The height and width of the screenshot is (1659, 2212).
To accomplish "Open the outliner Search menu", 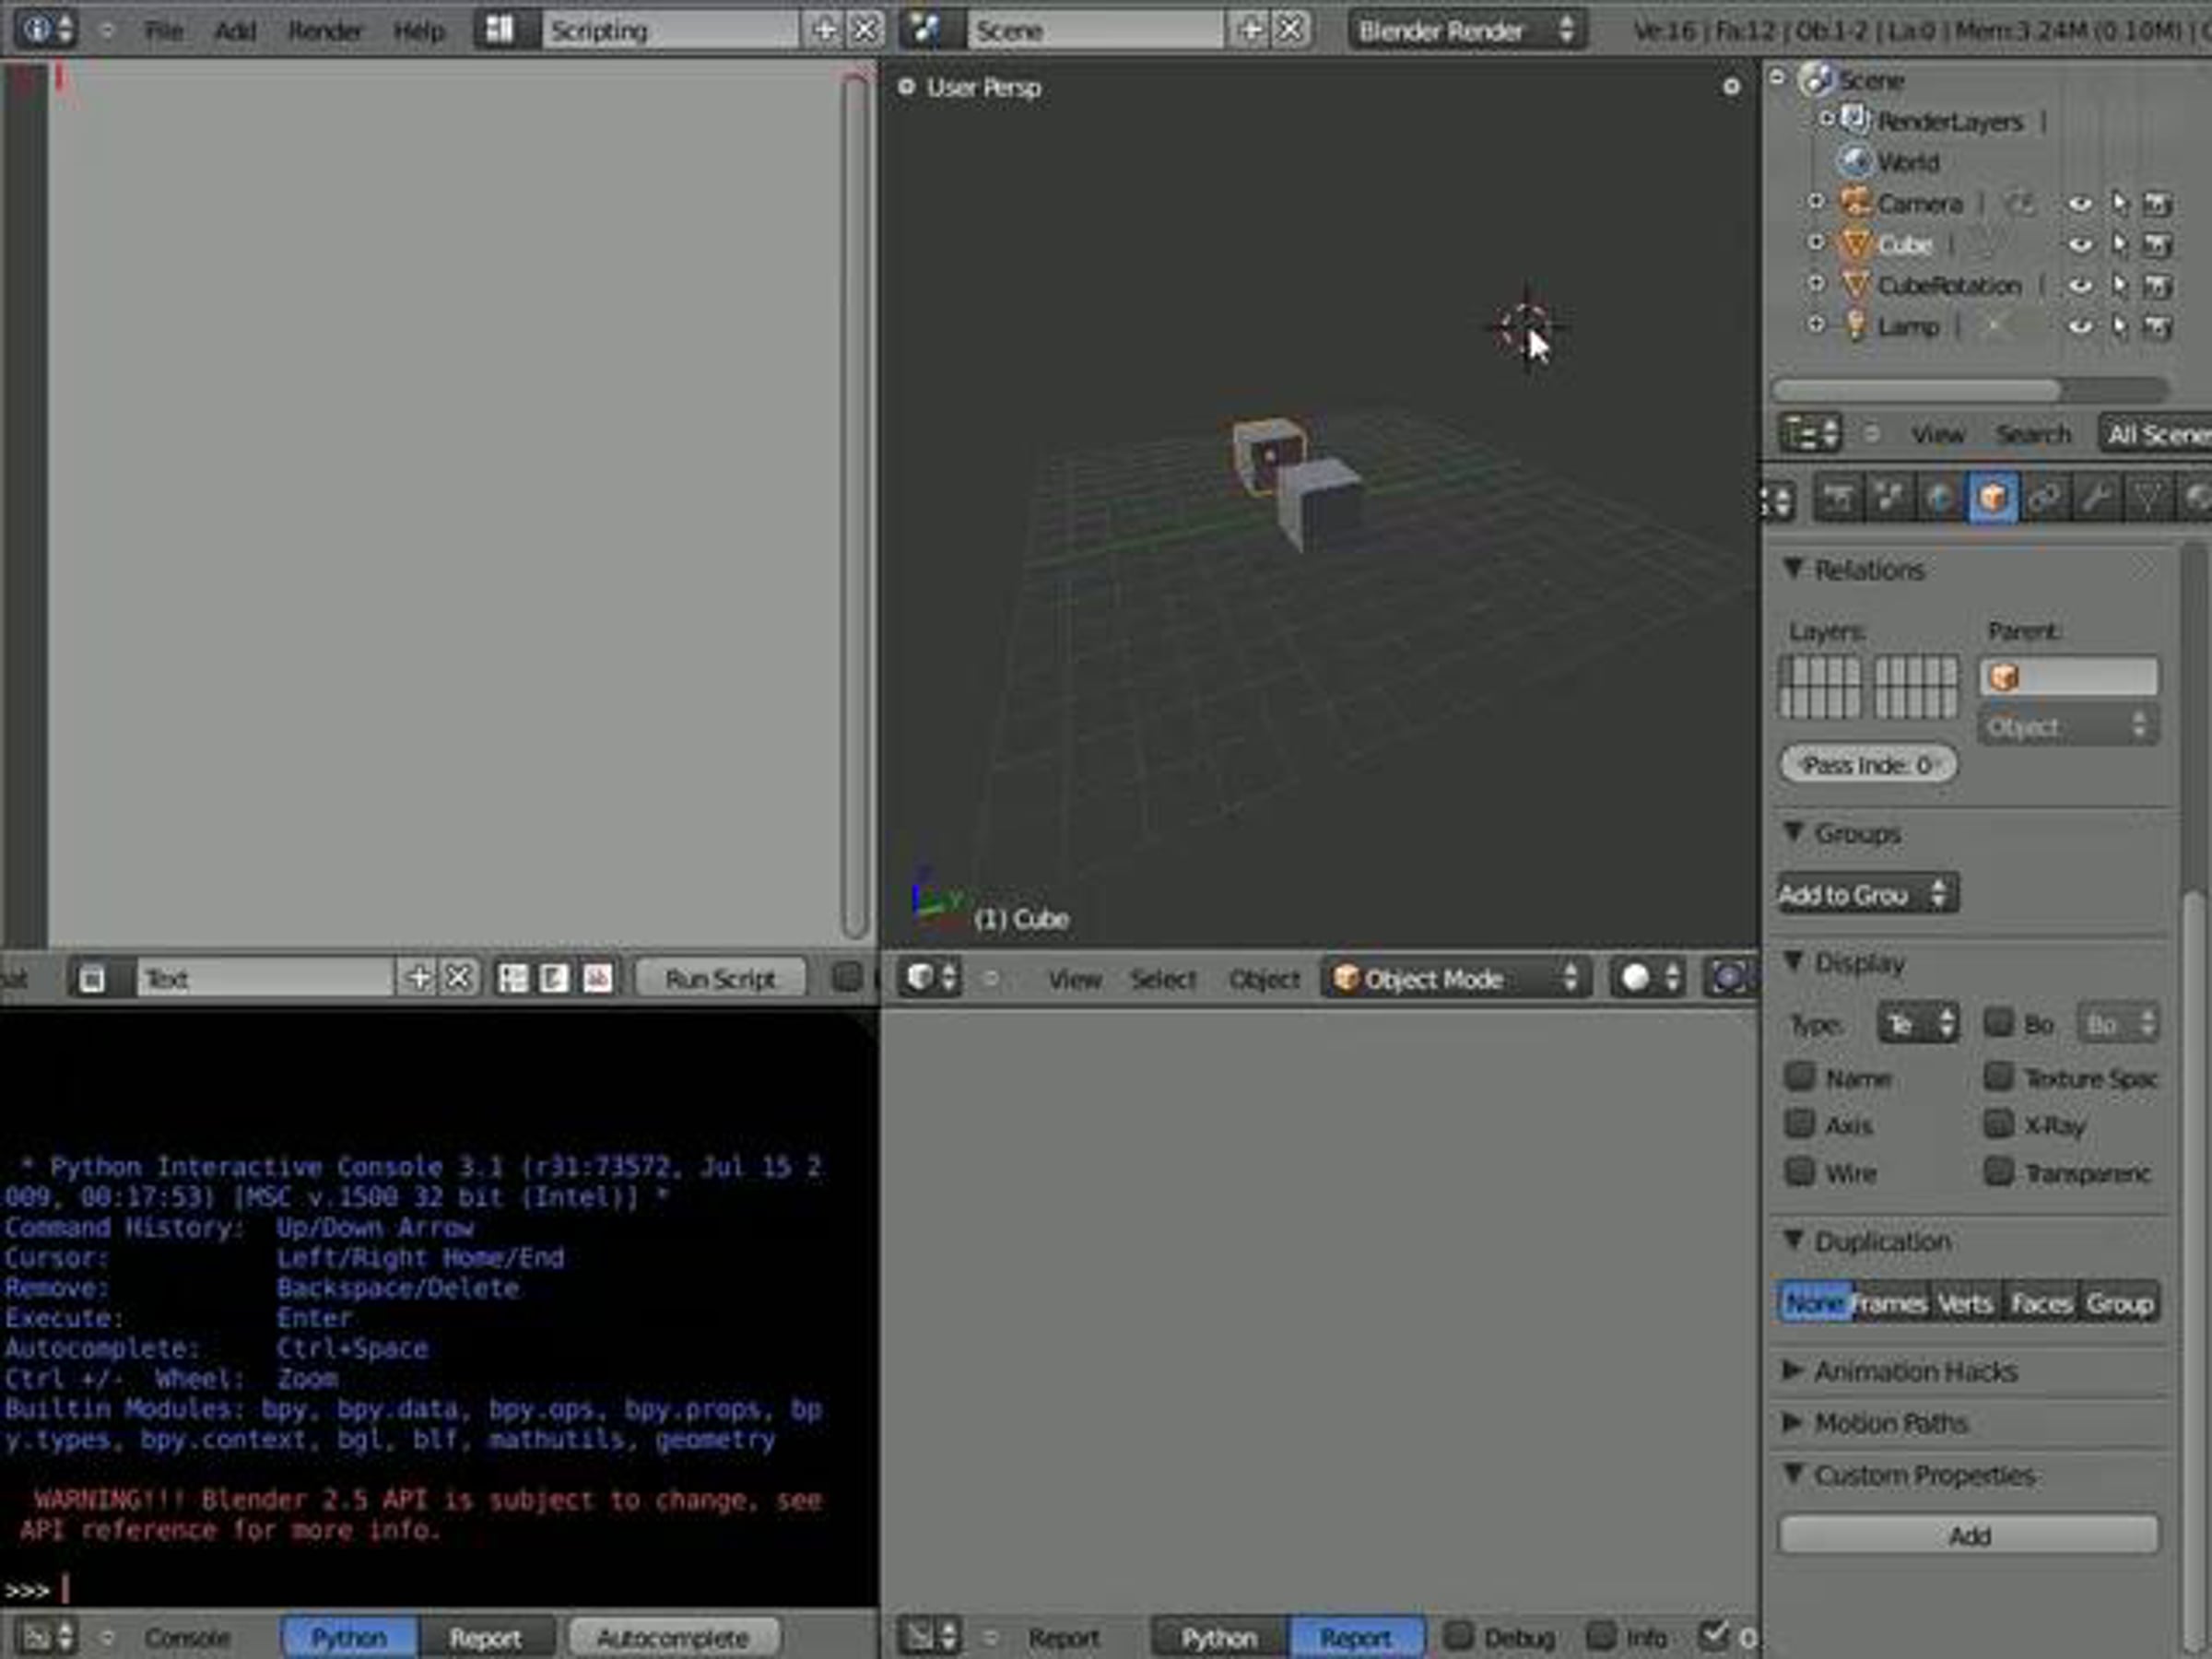I will click(x=2034, y=434).
